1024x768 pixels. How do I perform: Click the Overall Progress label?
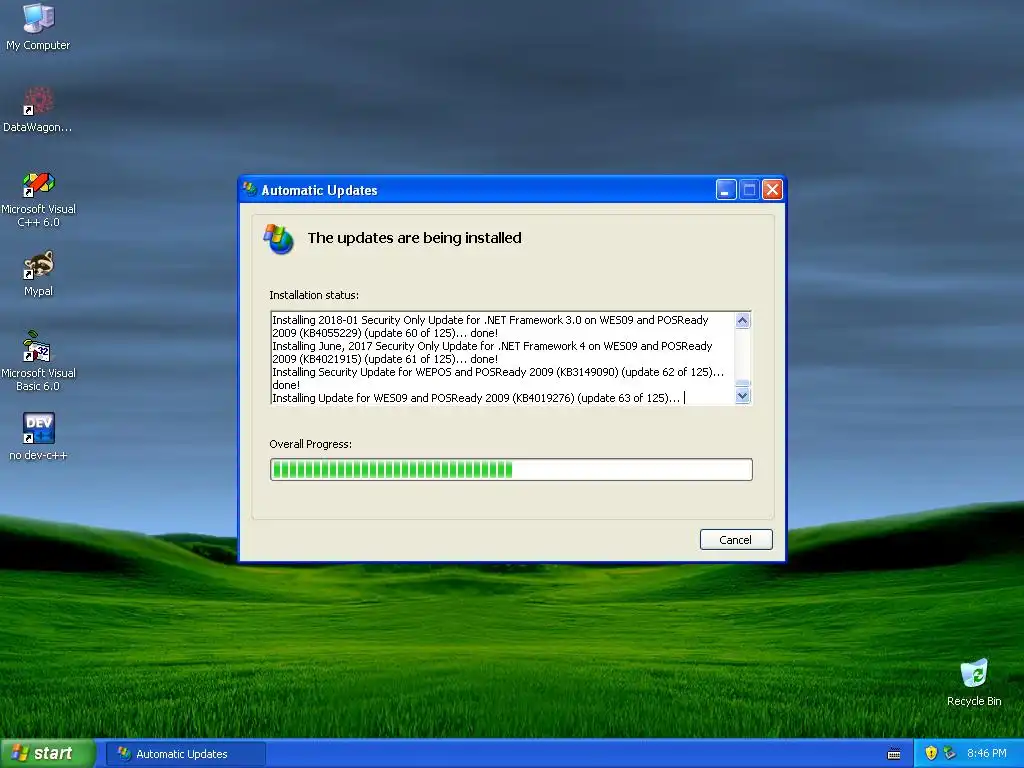pyautogui.click(x=310, y=444)
